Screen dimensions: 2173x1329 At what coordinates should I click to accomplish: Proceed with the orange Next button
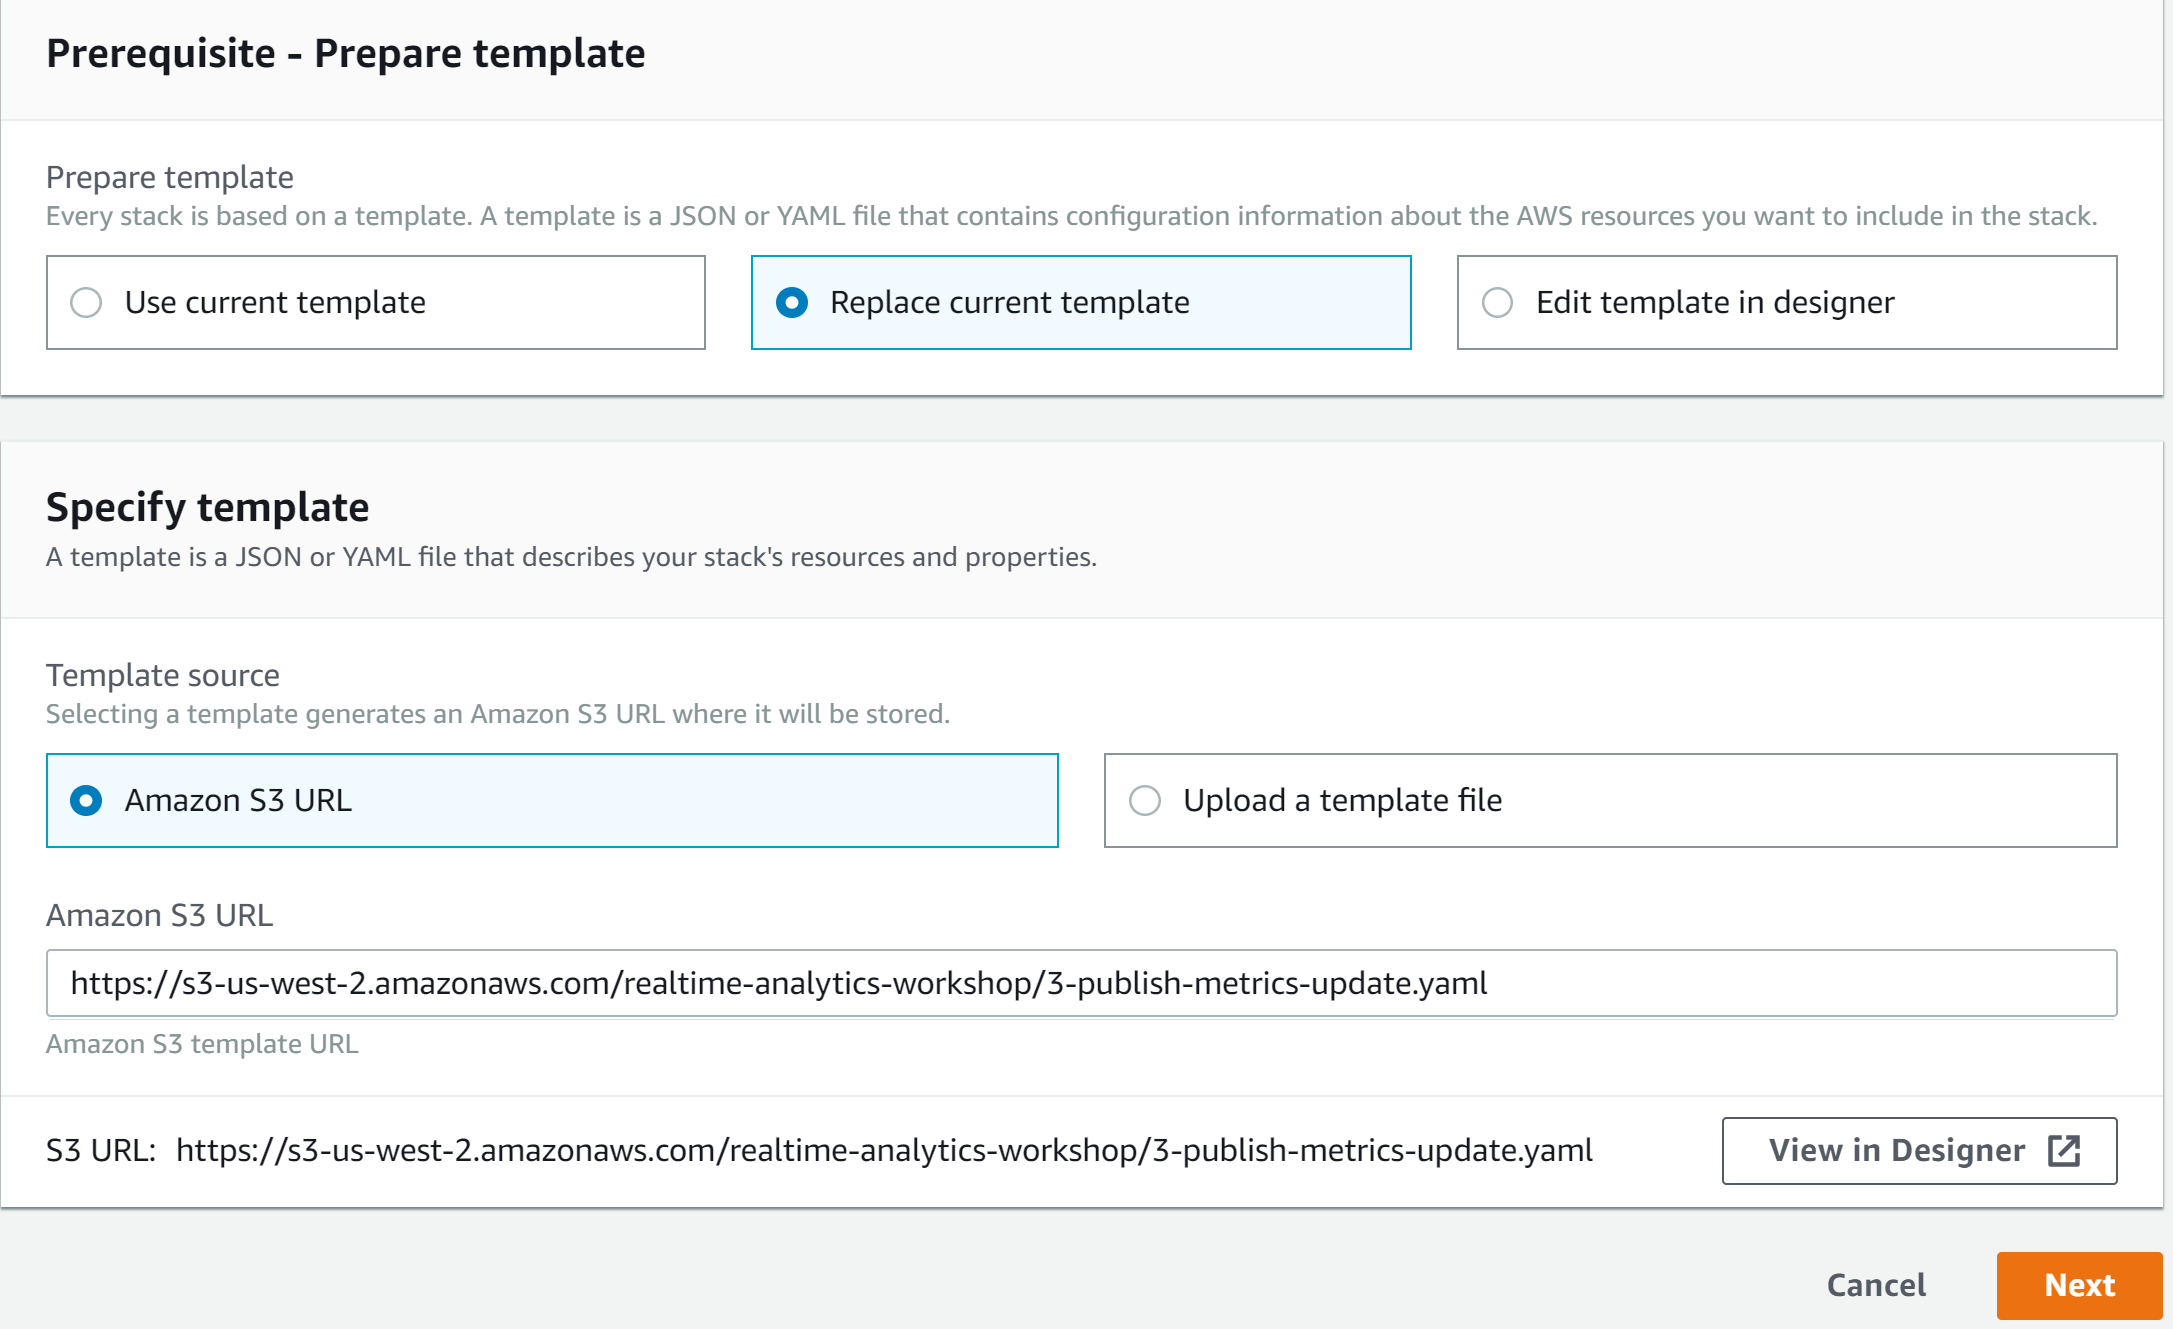click(x=2079, y=1285)
